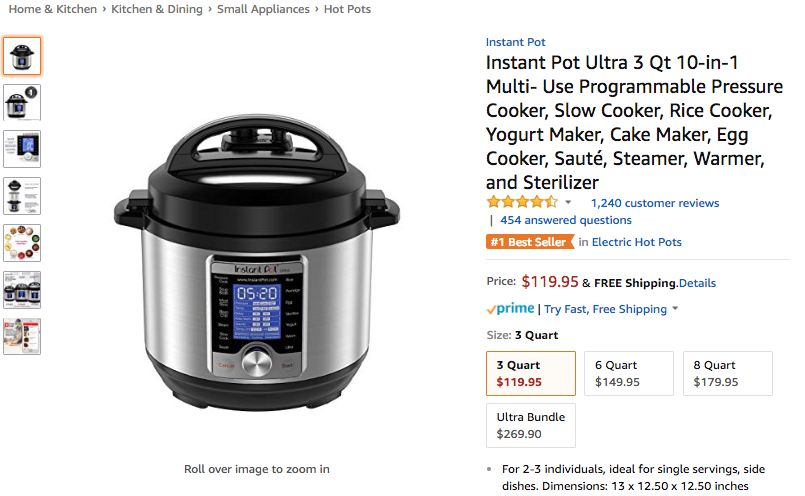Click the Prime logo icon
Viewport: 805px width, 496px height.
coord(511,309)
